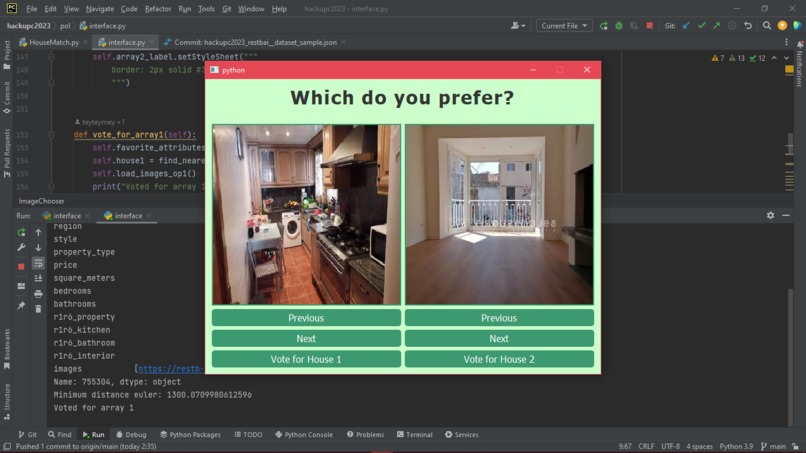Pin the current Run tab
This screenshot has width=806, height=453.
pyautogui.click(x=21, y=305)
